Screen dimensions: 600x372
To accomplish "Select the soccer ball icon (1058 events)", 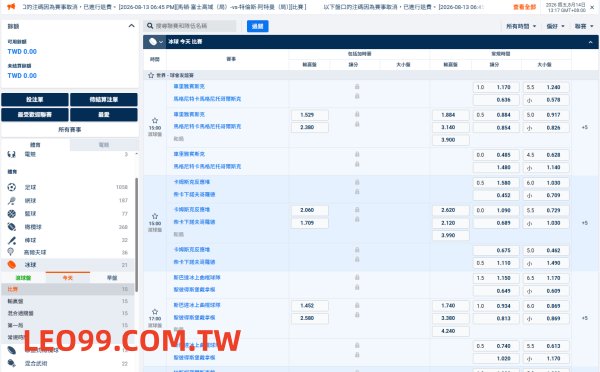I will (x=11, y=187).
